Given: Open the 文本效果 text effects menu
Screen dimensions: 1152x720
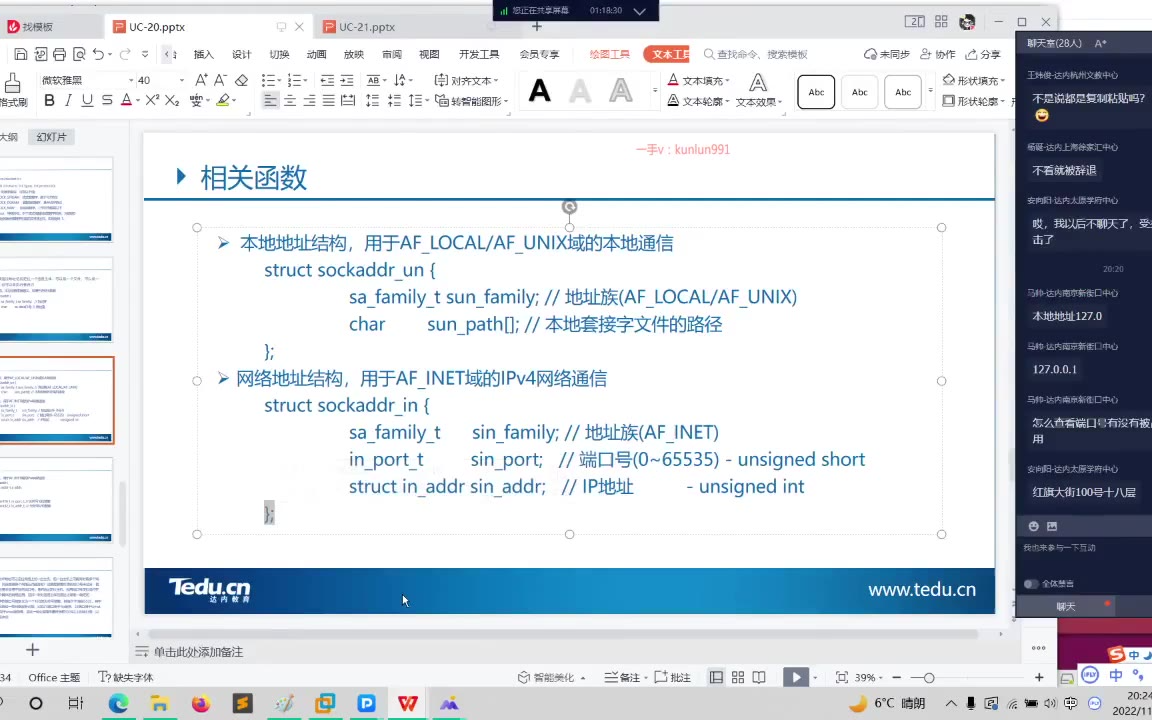Looking at the screenshot, I should [x=759, y=90].
